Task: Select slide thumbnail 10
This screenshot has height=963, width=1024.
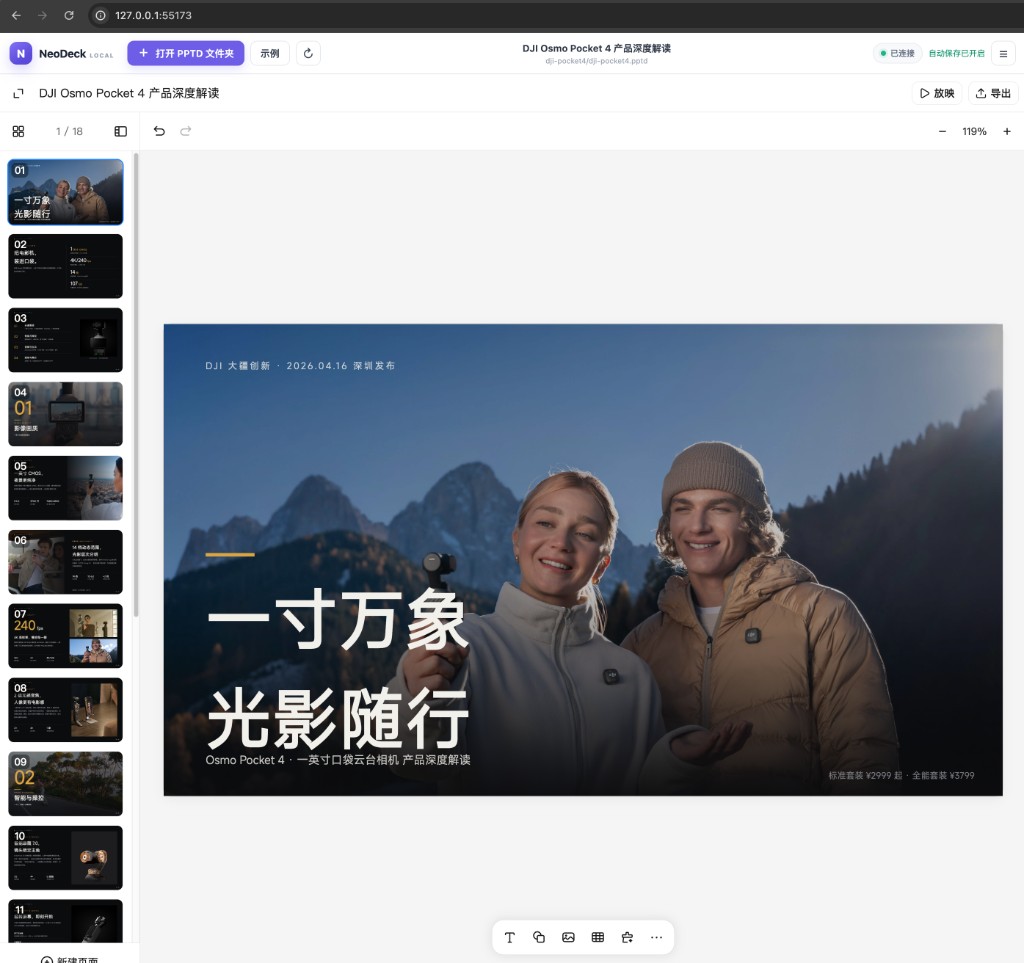Action: [x=65, y=858]
